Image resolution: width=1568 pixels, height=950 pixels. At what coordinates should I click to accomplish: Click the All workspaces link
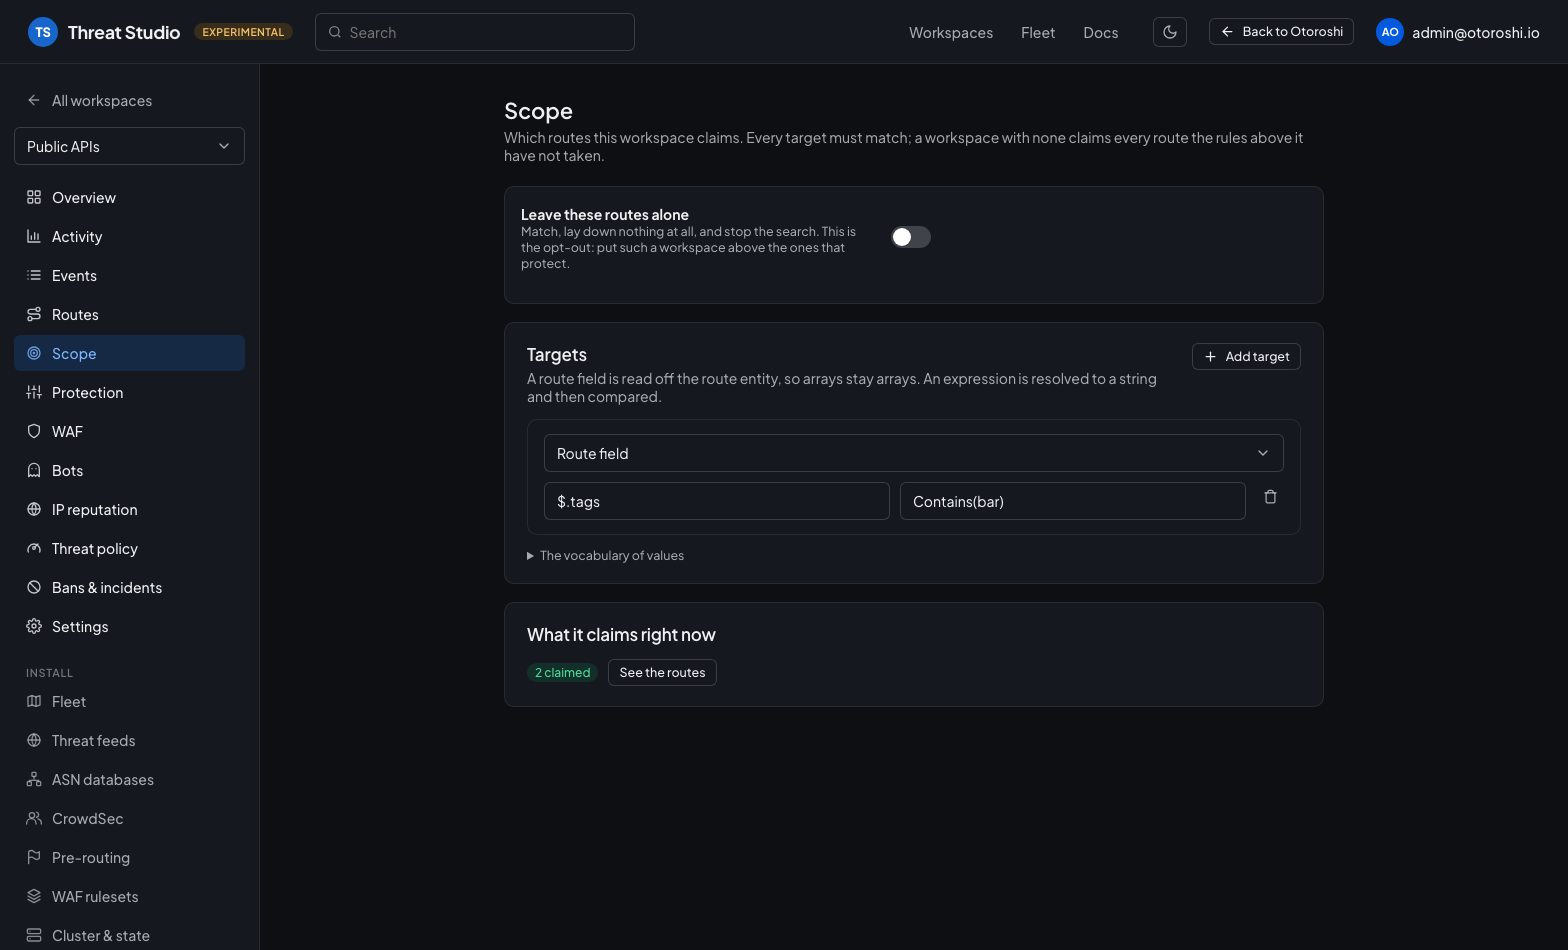(102, 100)
